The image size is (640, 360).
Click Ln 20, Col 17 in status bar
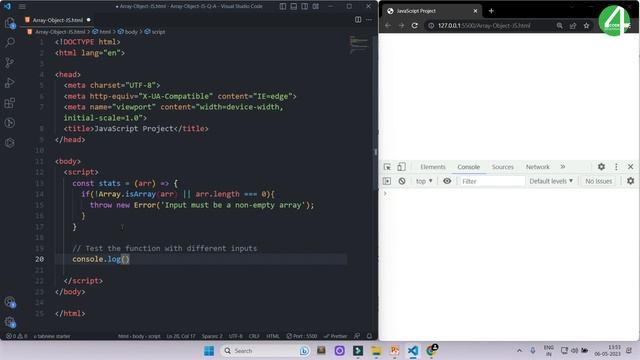click(180, 336)
